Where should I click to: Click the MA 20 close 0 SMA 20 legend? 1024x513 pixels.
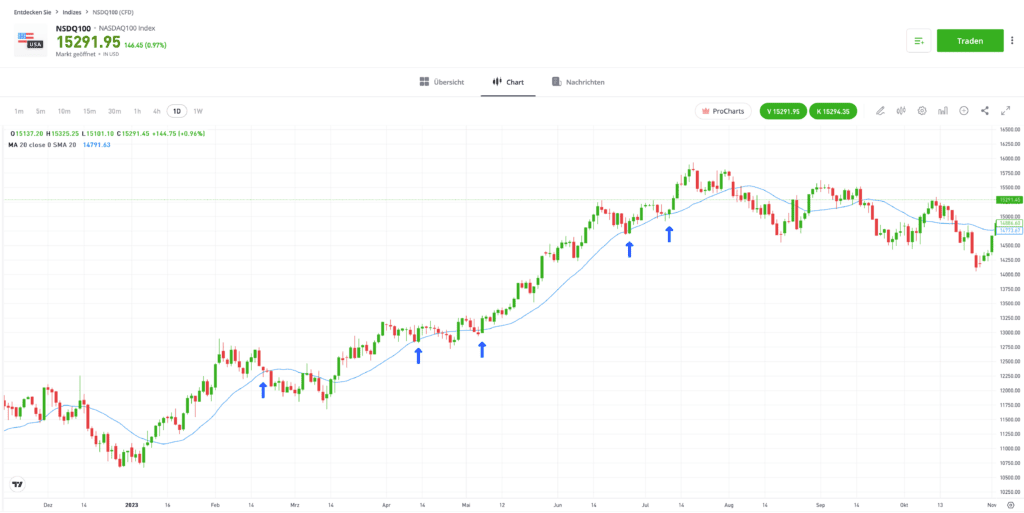[43, 144]
